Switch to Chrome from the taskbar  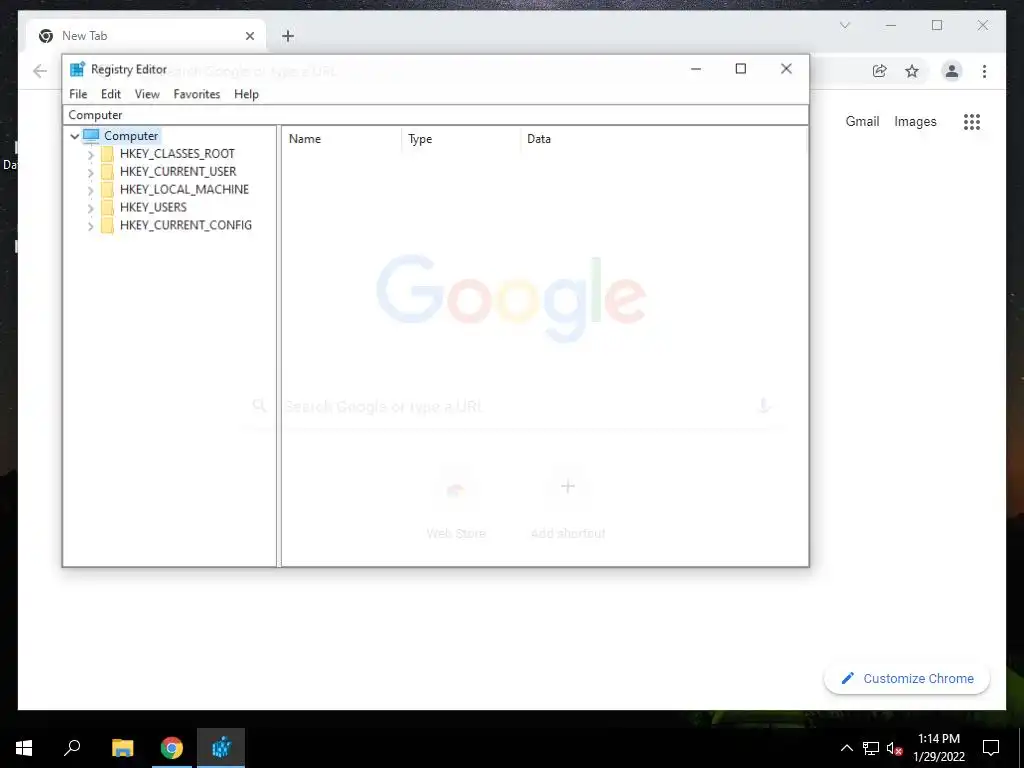(172, 748)
